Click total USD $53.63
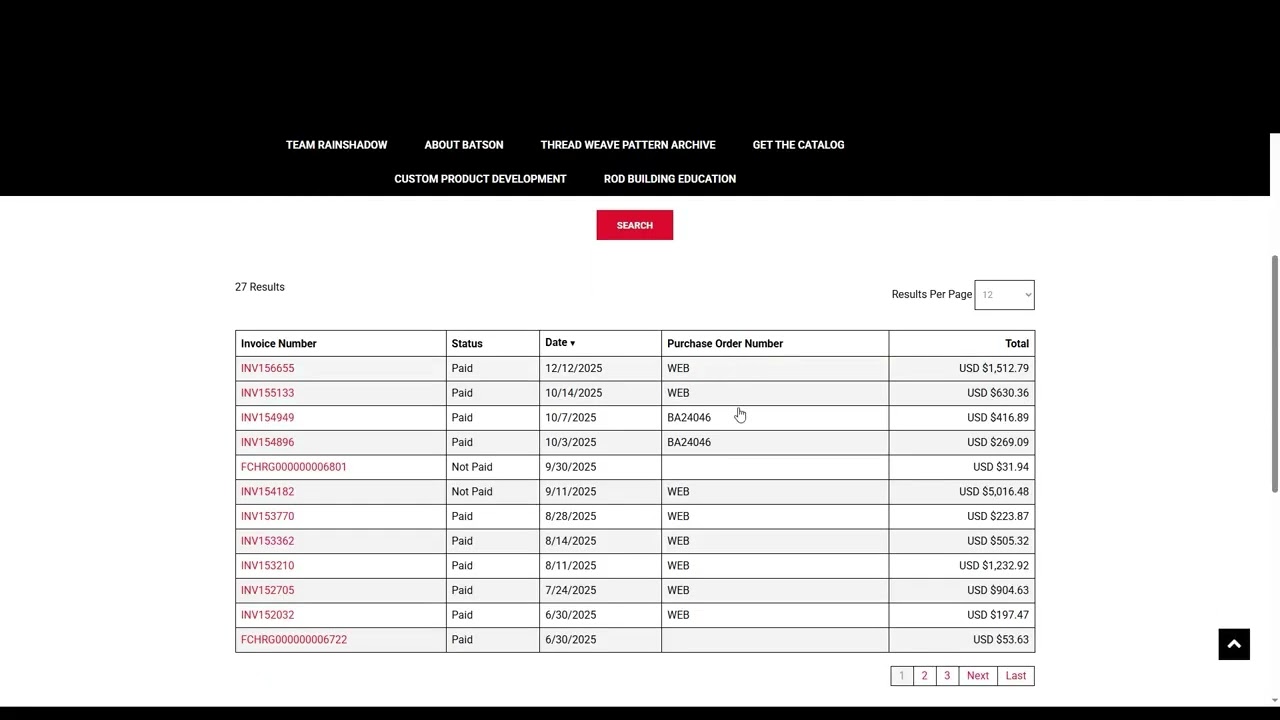1280x720 pixels. tap(1001, 640)
